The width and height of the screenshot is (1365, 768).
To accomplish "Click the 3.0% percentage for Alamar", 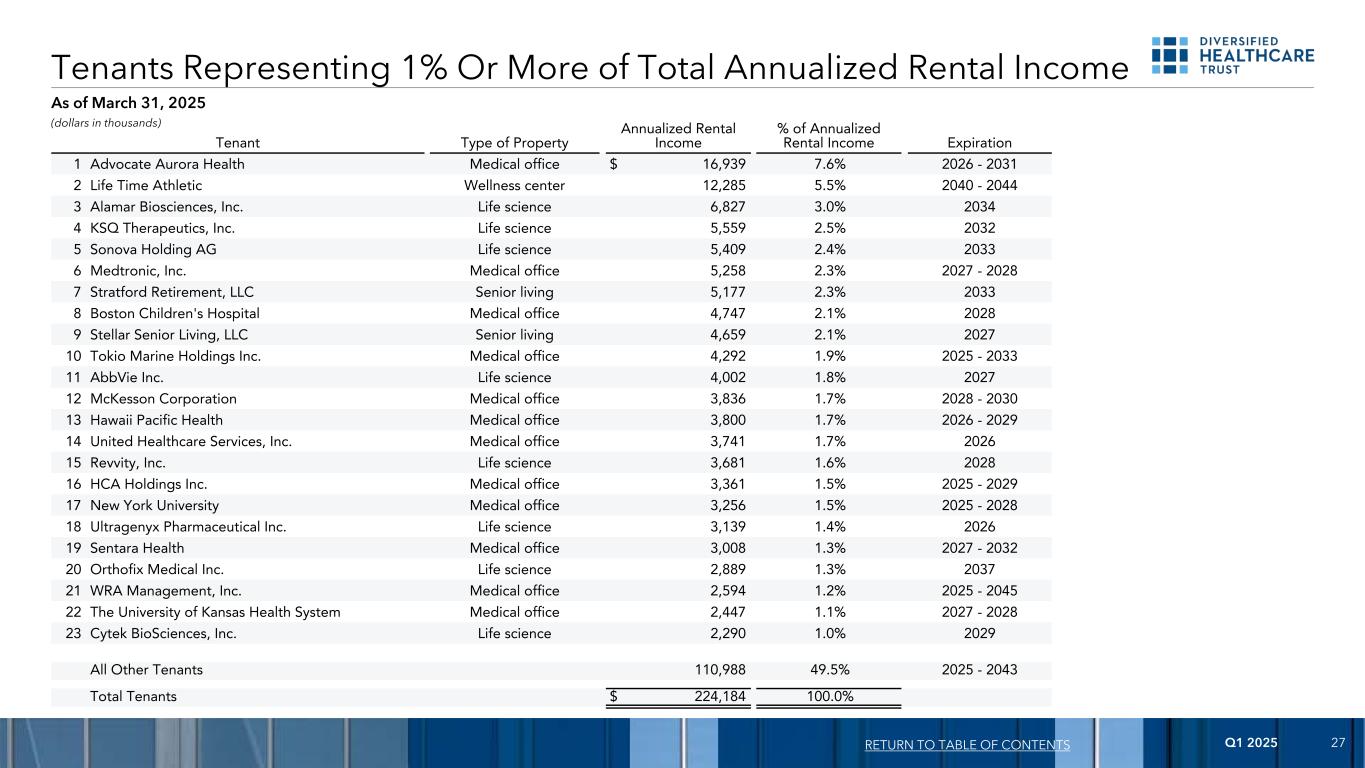I will click(829, 207).
